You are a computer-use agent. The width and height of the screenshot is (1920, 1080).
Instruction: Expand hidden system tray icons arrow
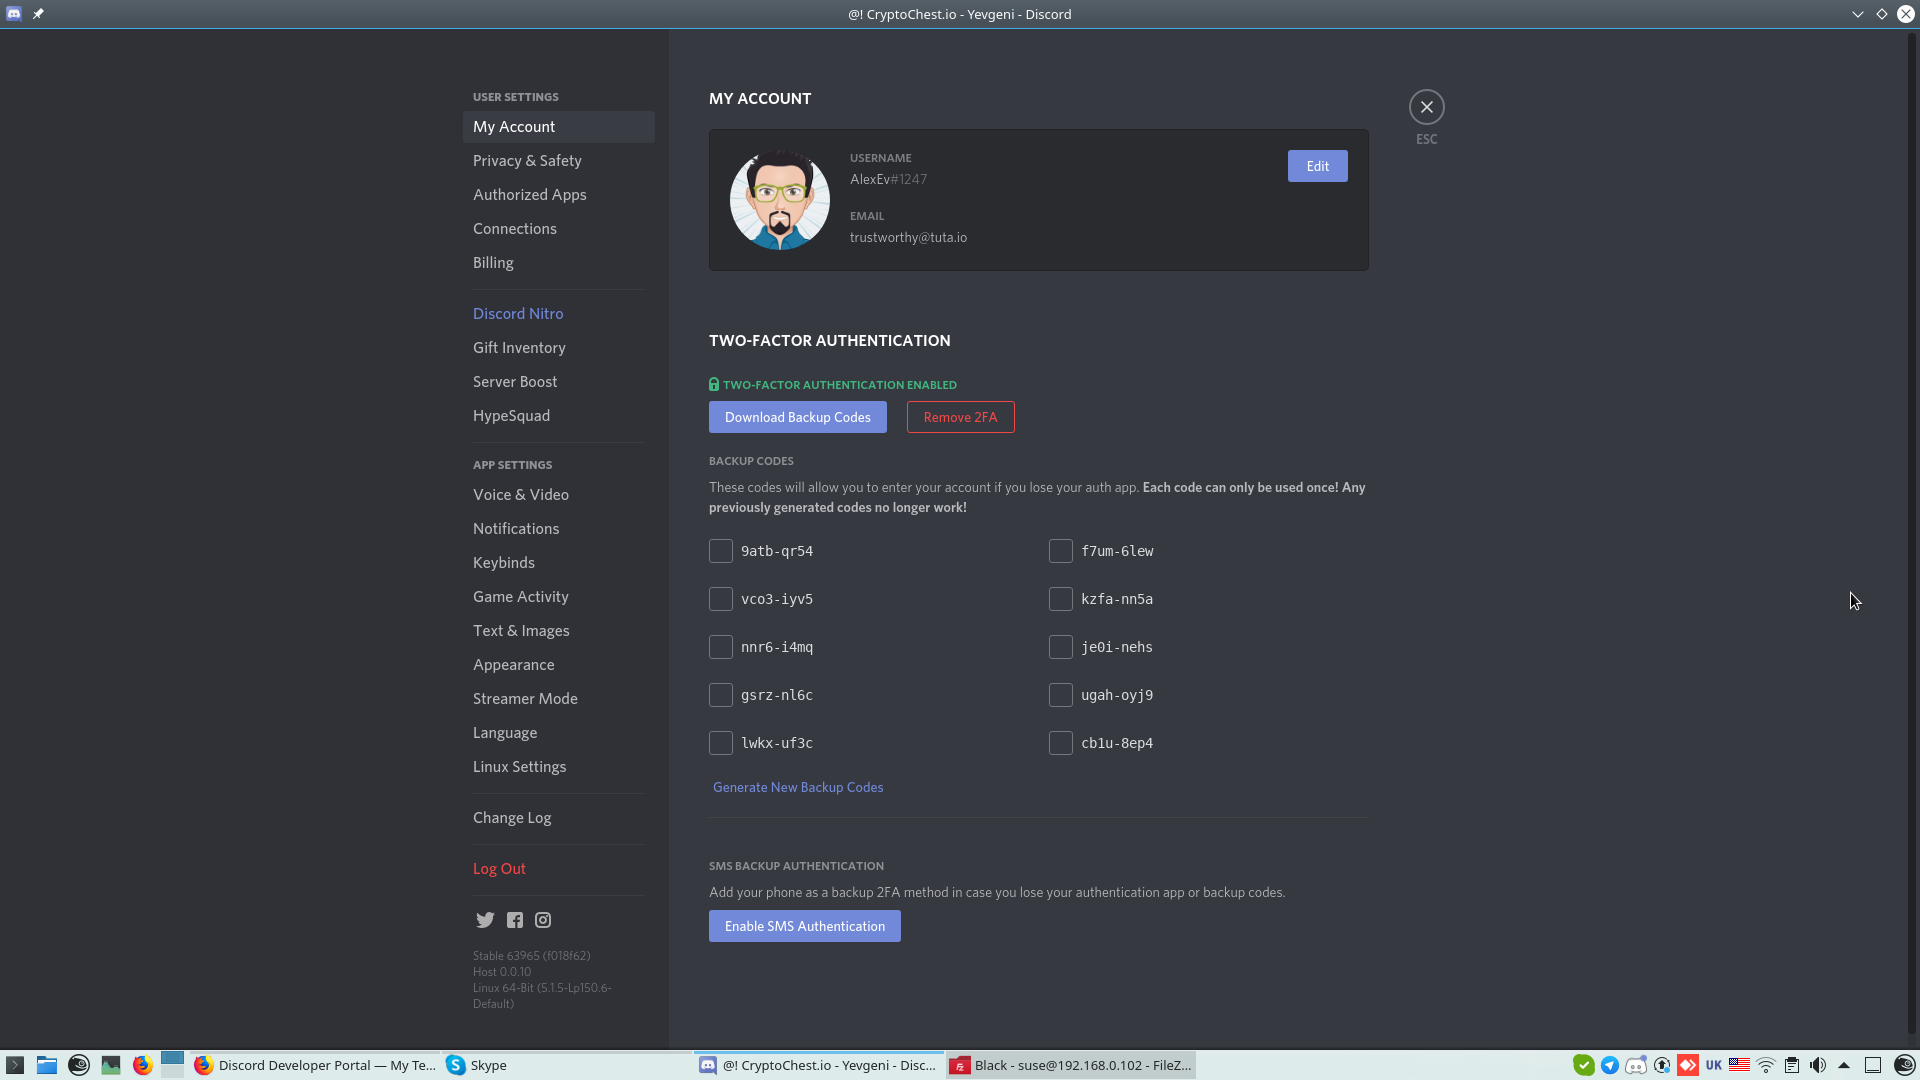click(x=1844, y=1065)
